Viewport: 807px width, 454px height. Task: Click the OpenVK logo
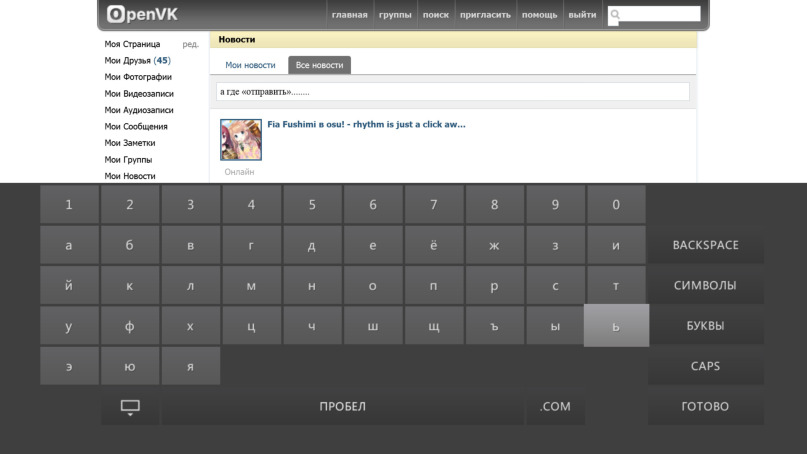[142, 14]
